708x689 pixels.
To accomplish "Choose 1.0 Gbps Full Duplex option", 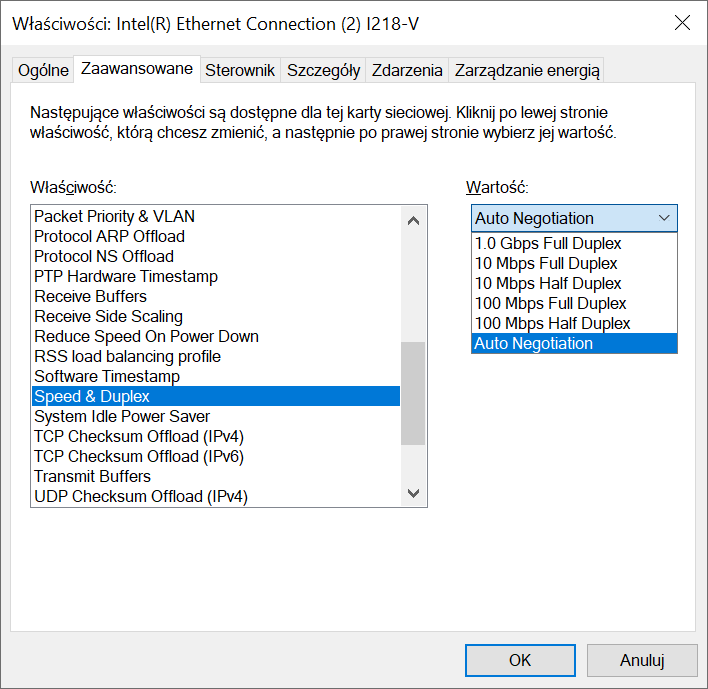I will (548, 244).
